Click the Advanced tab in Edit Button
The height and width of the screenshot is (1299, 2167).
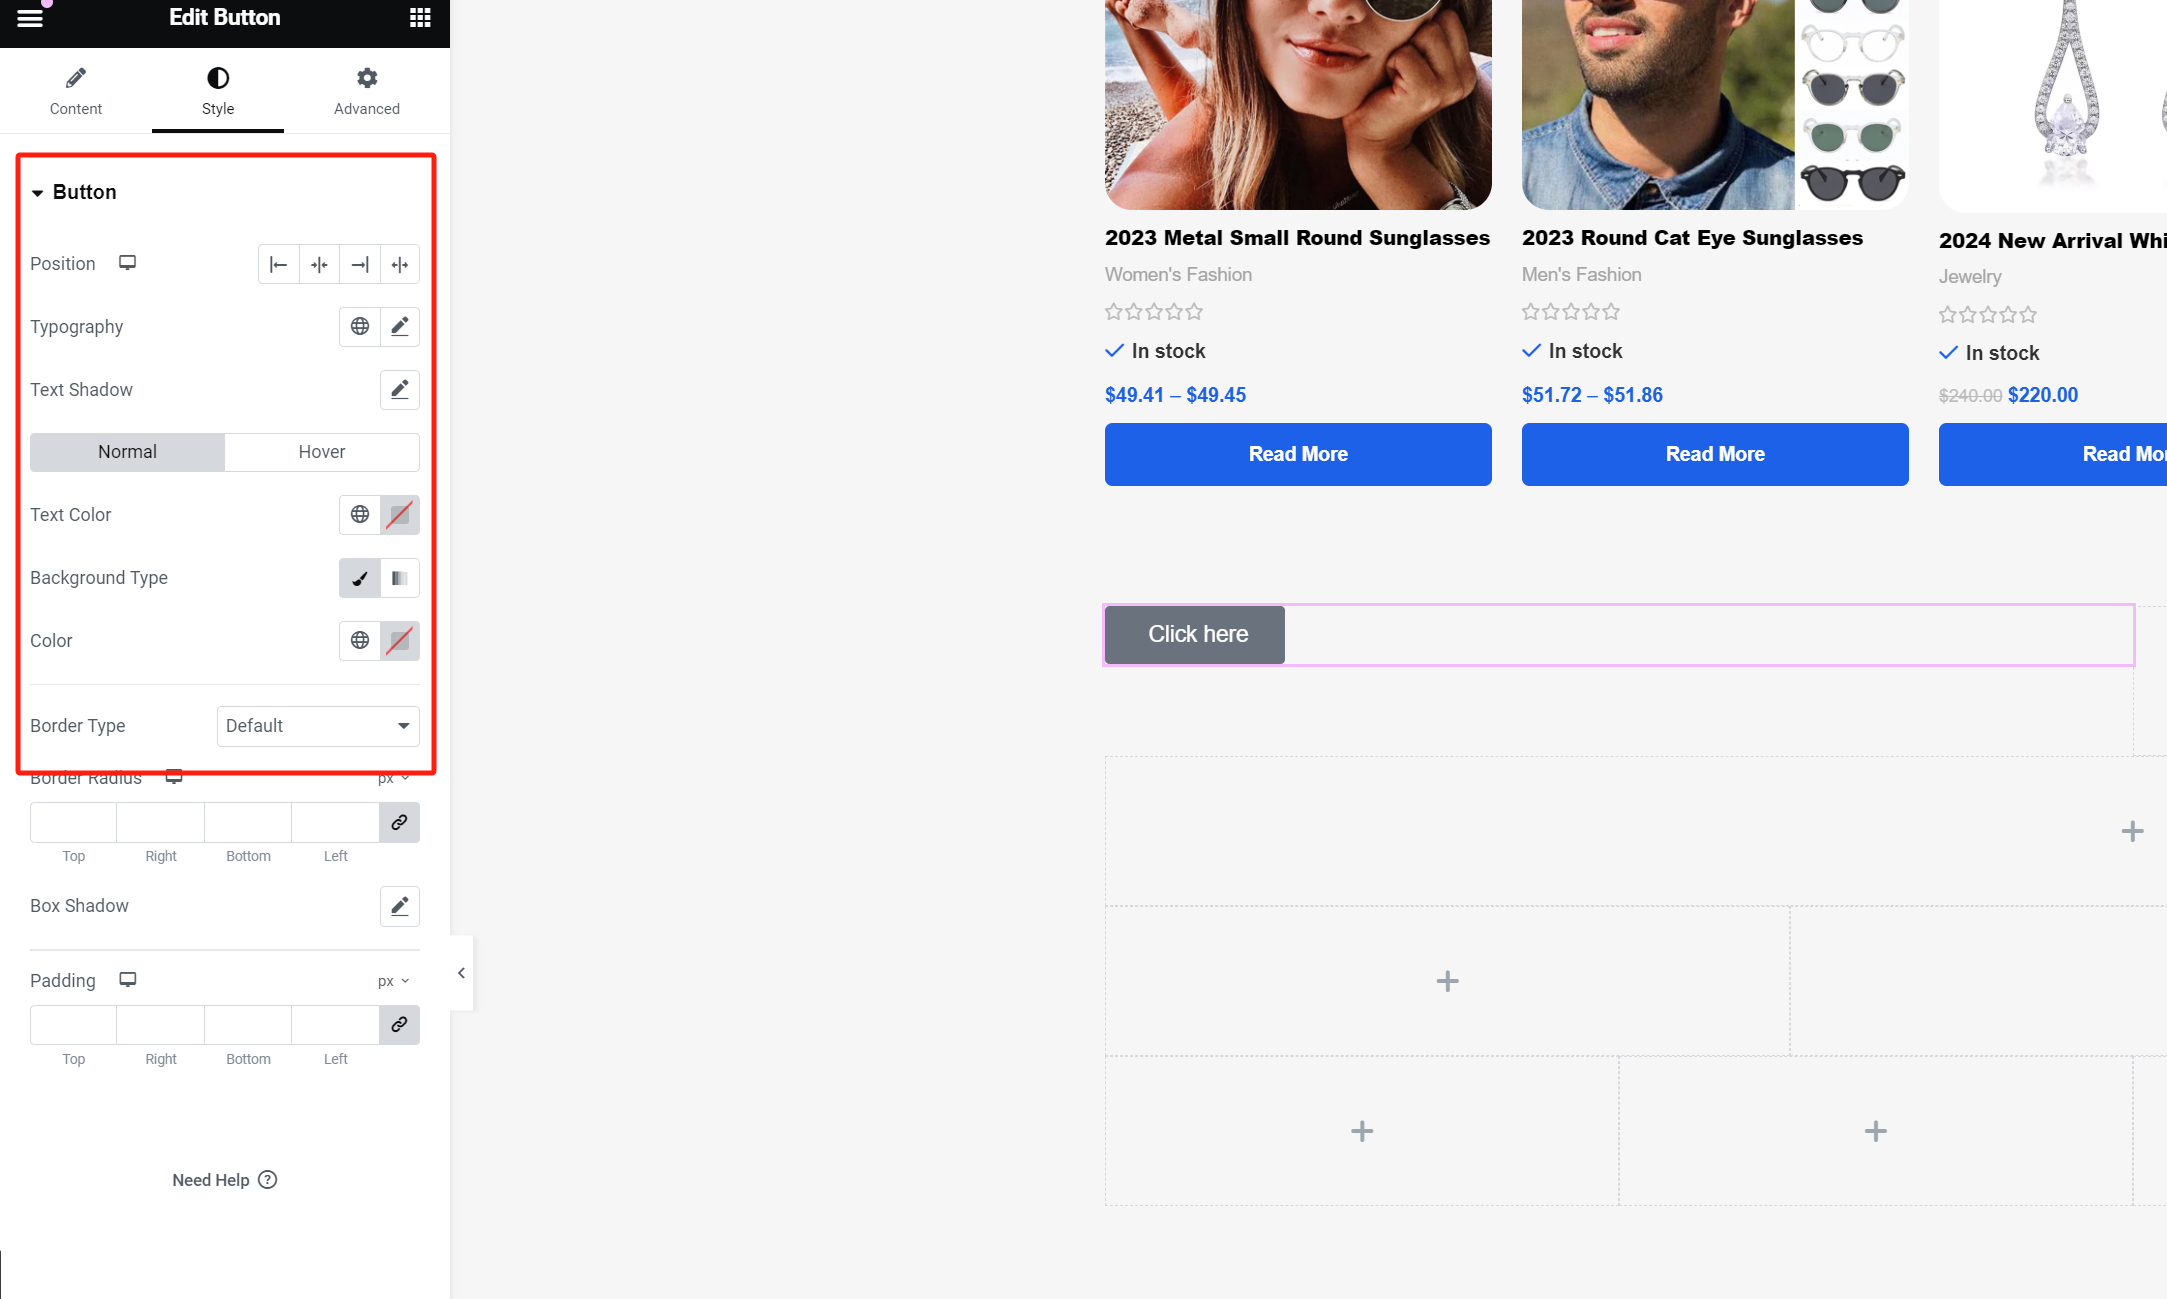[x=366, y=90]
